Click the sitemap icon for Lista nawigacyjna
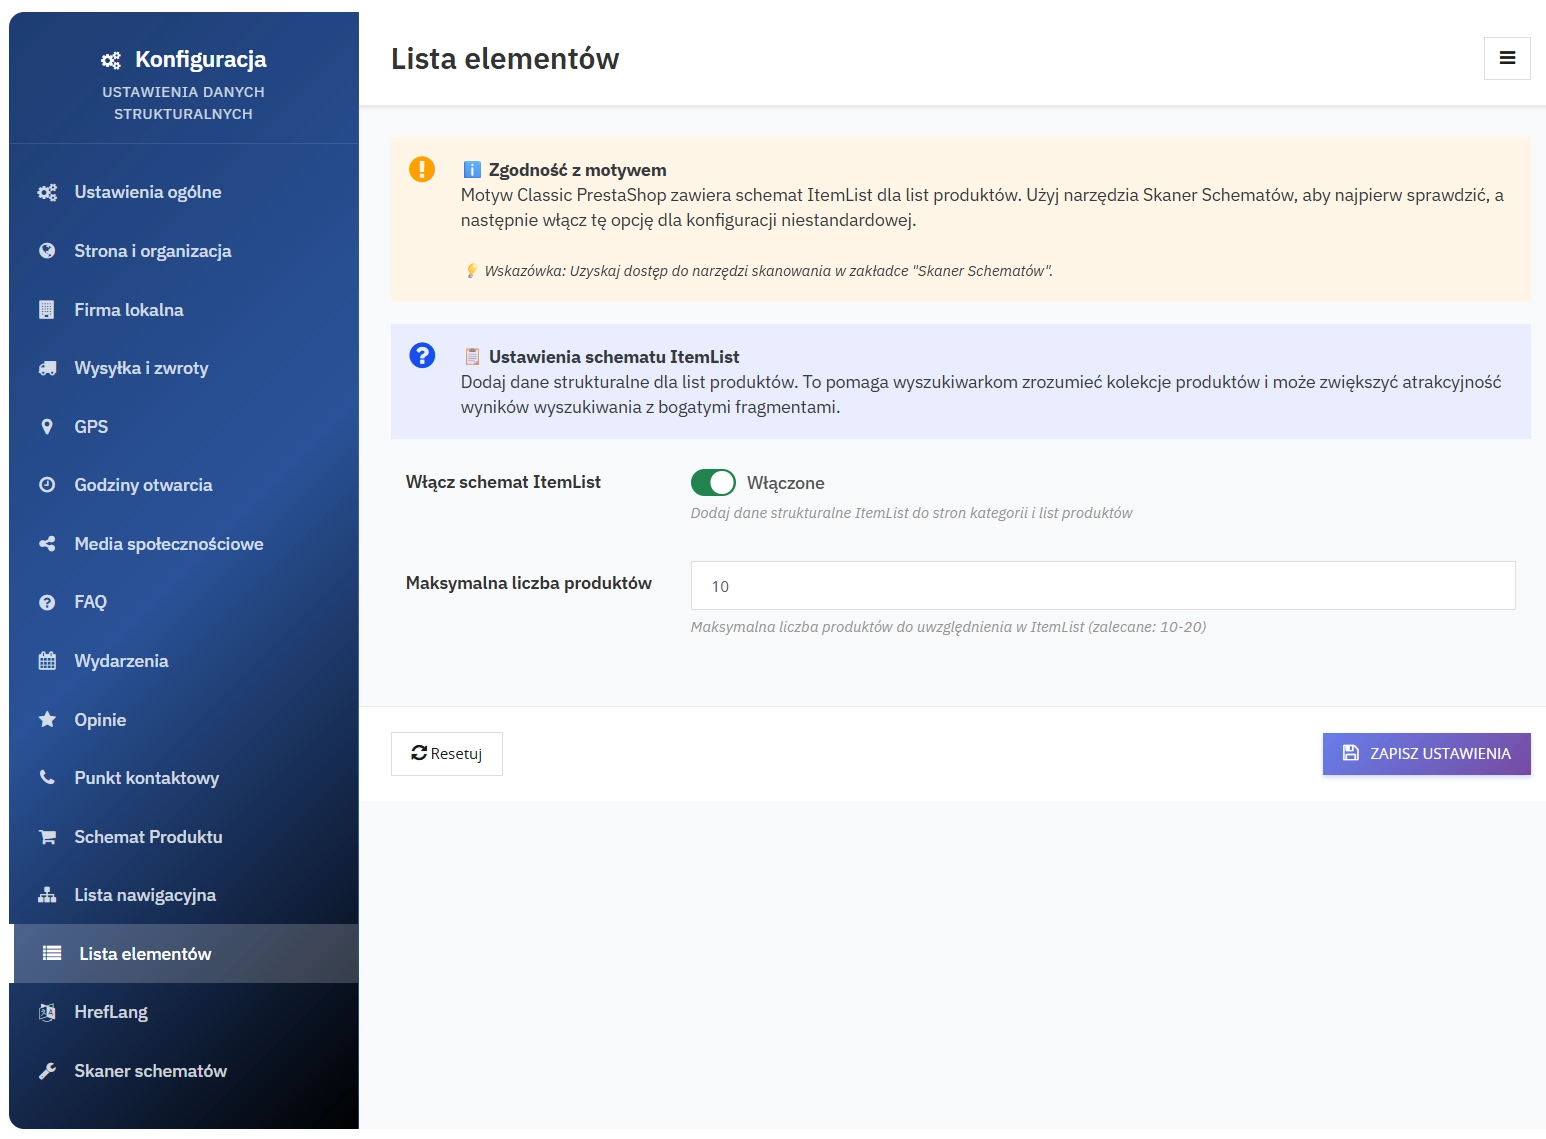Screen dimensions: 1546x1139 (46, 894)
